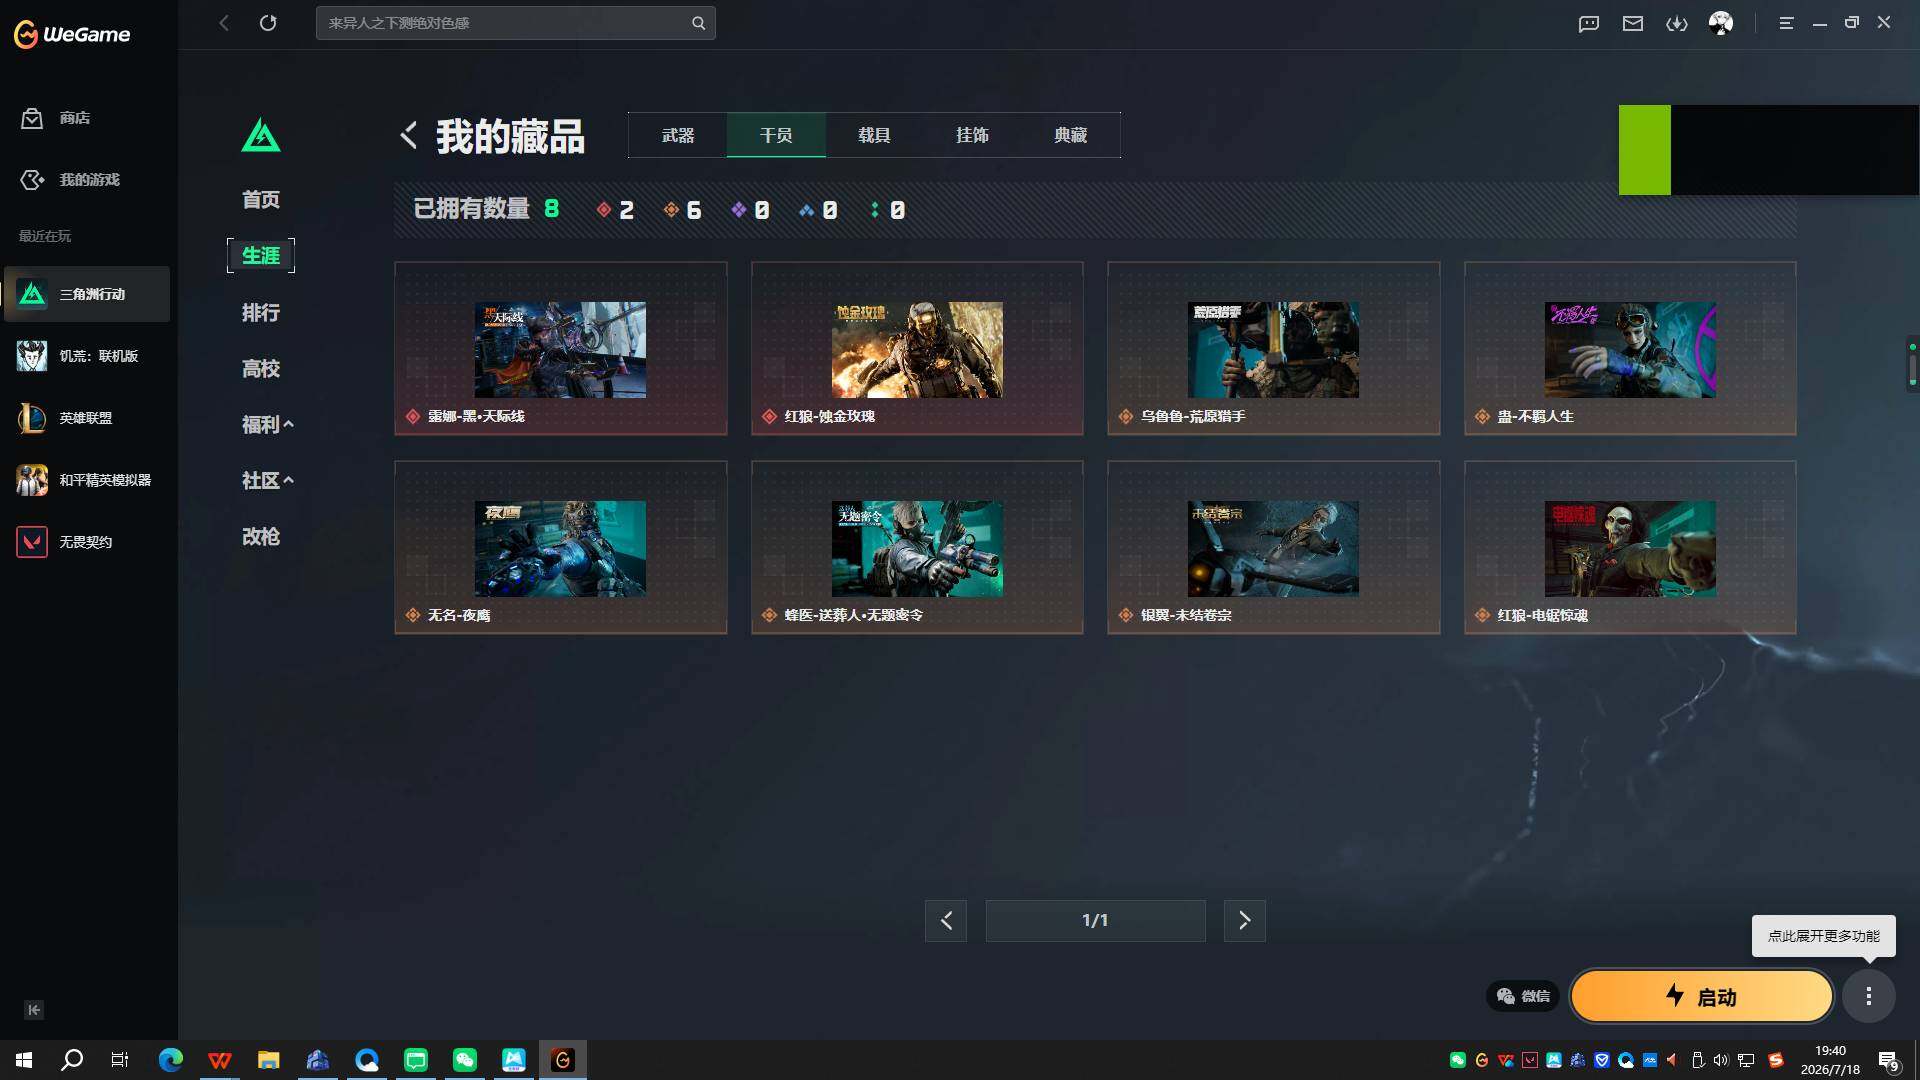Open the mail envelope icon

1633,23
